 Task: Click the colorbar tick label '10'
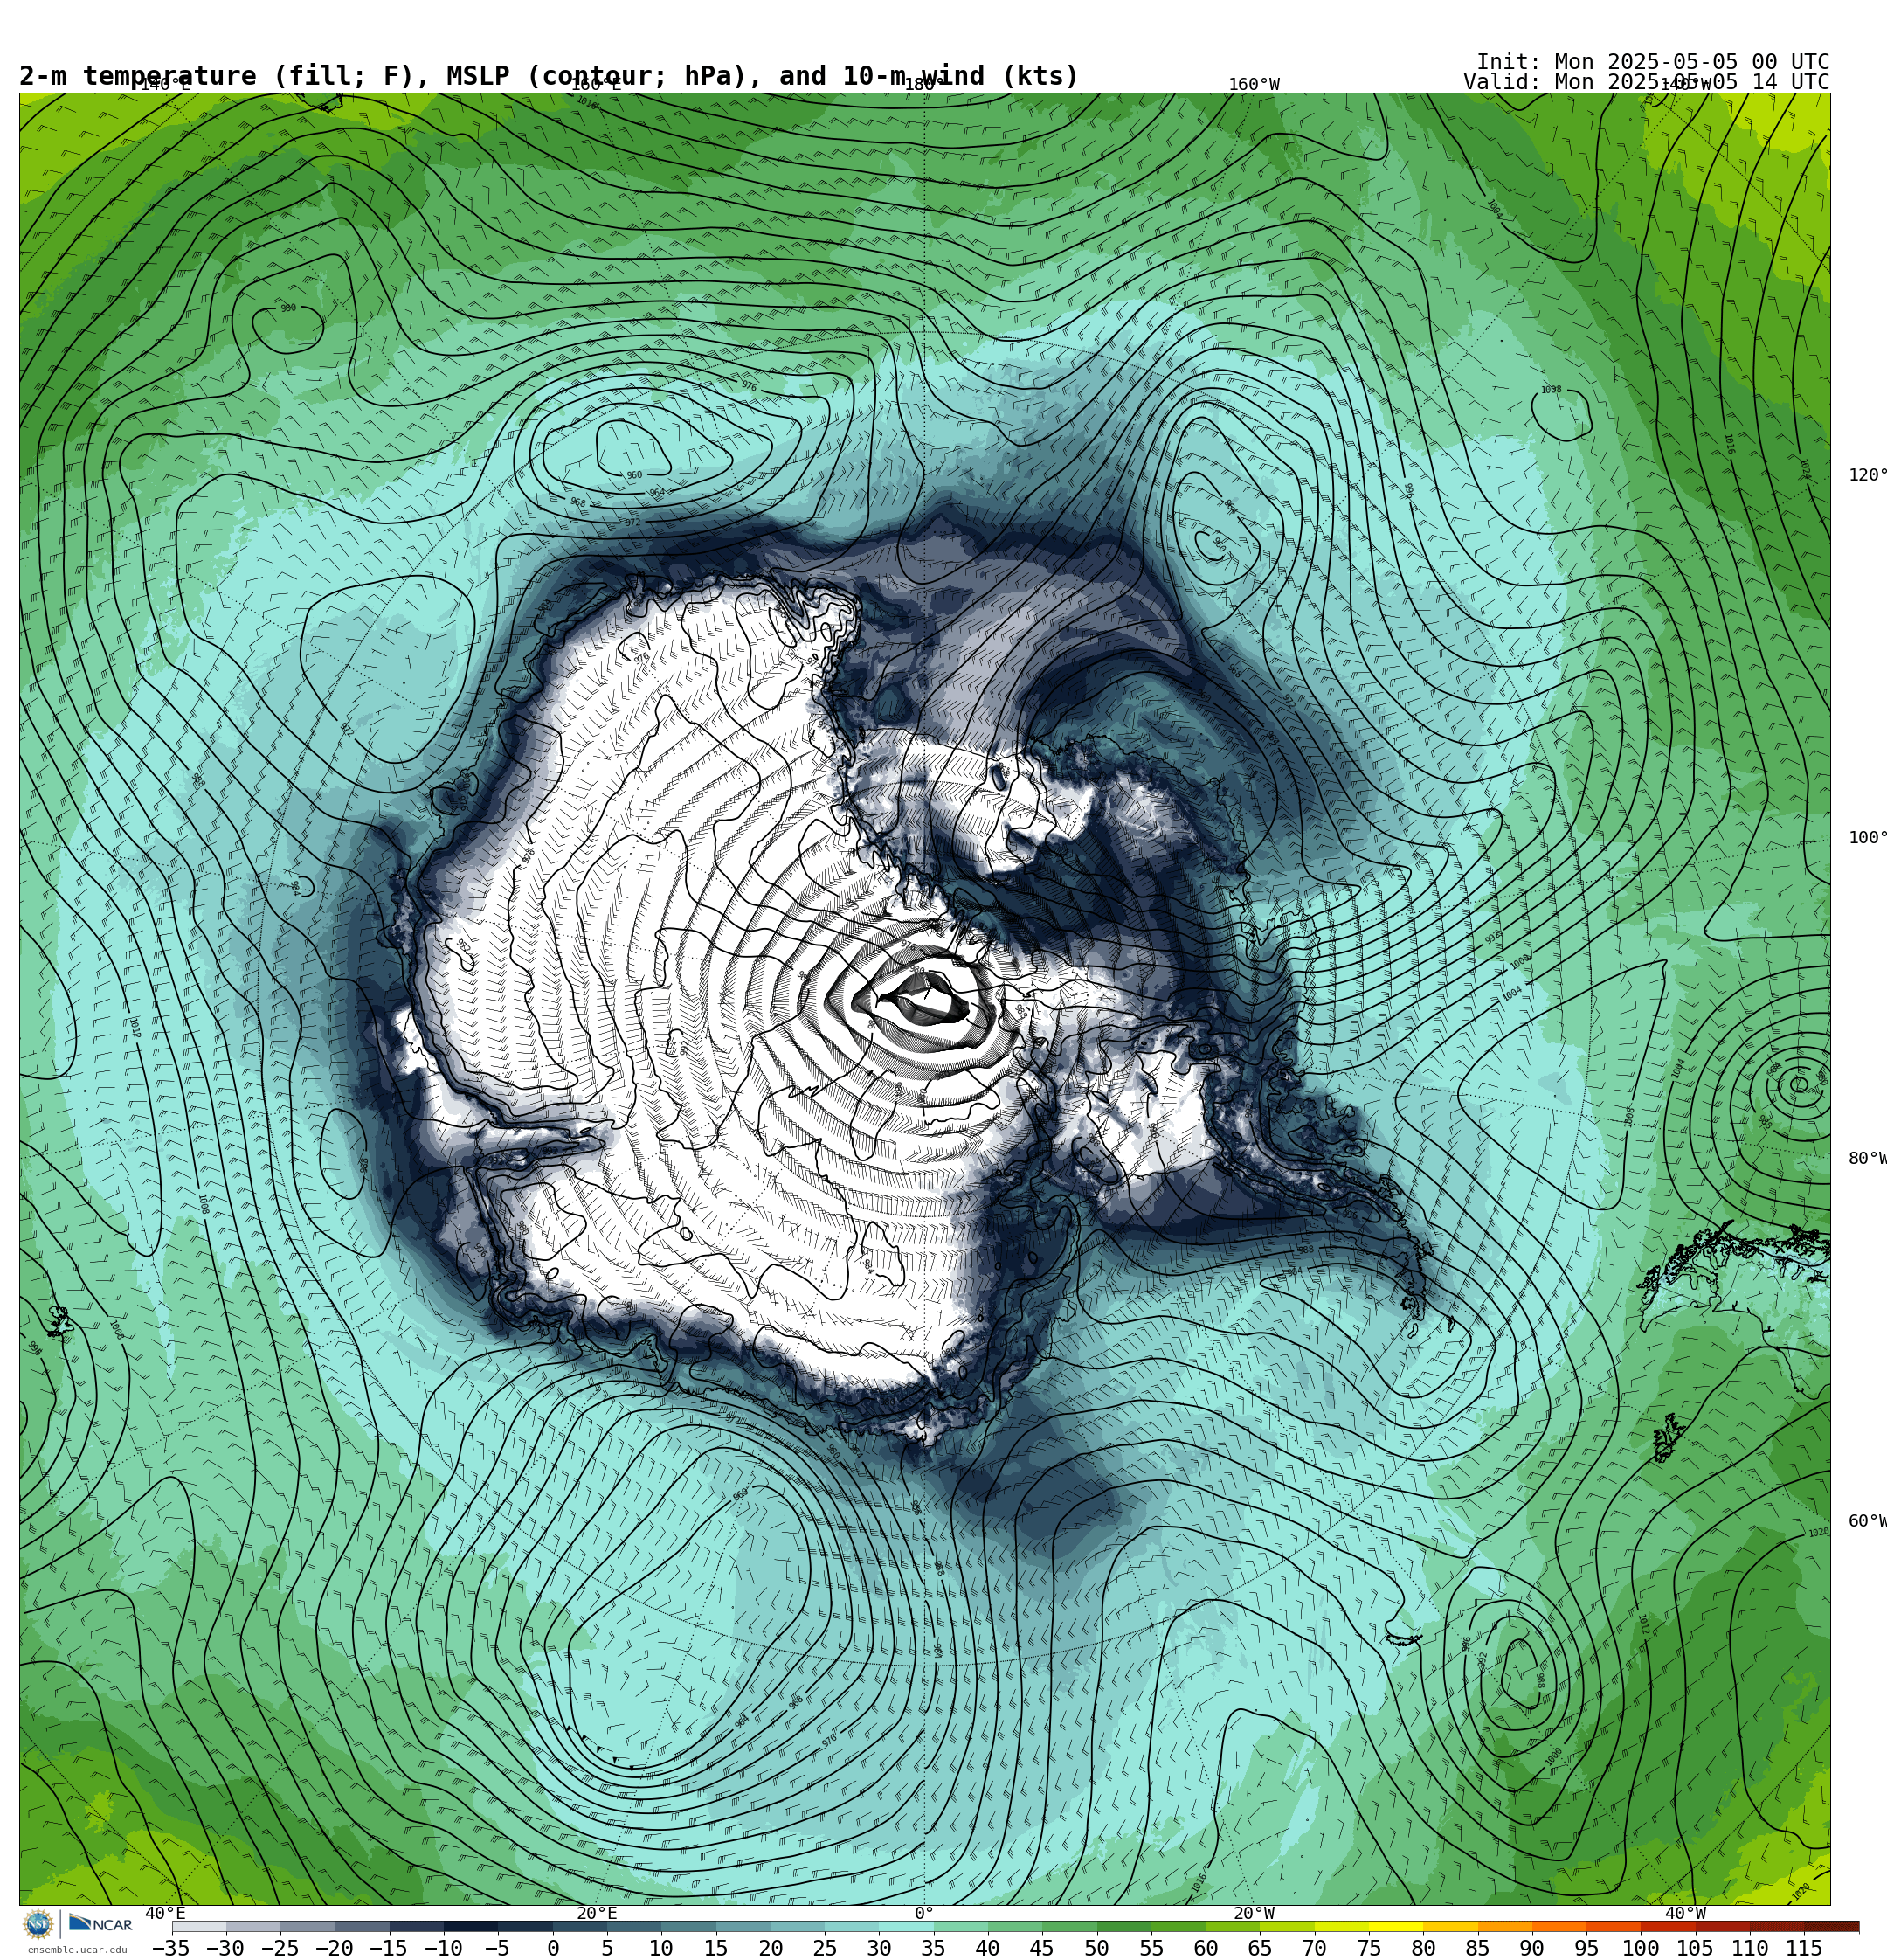tap(661, 1948)
